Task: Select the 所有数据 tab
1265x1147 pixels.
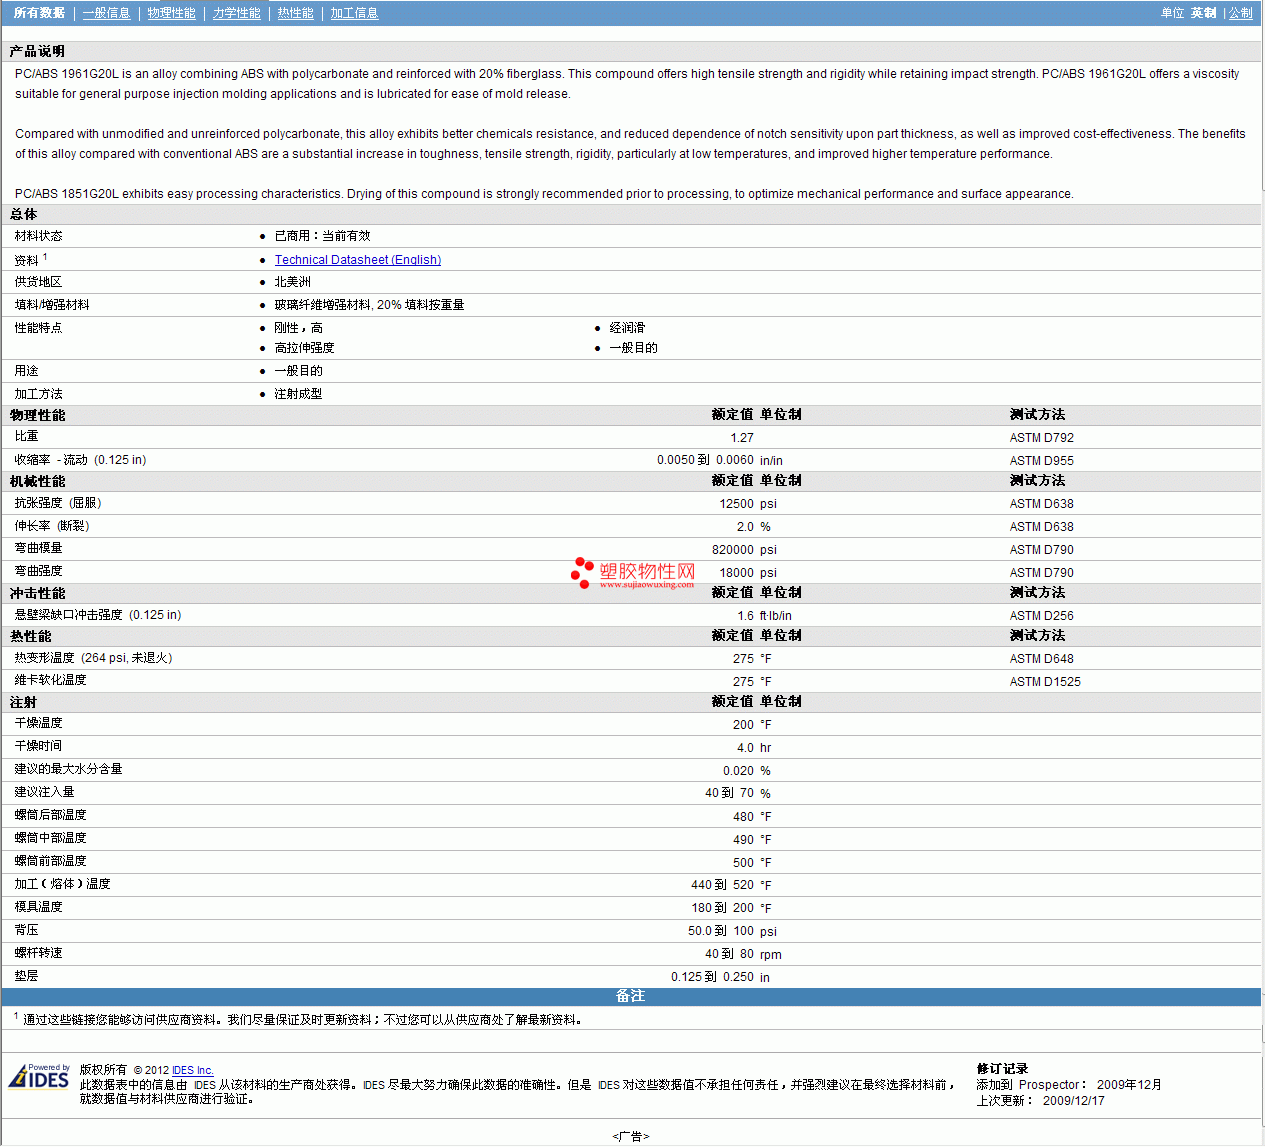Action: 39,13
